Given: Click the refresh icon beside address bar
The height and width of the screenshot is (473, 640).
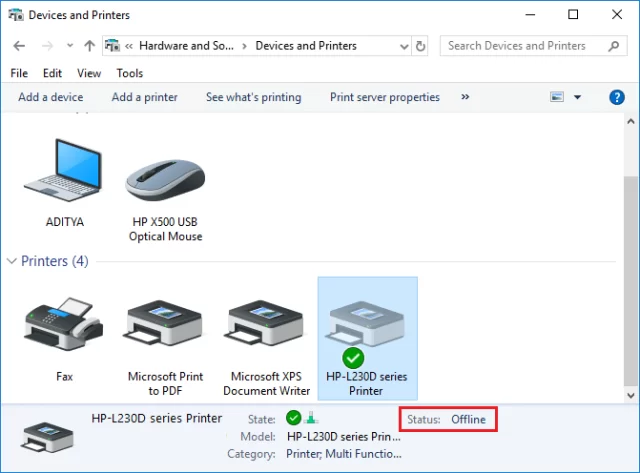Looking at the screenshot, I should pos(420,46).
